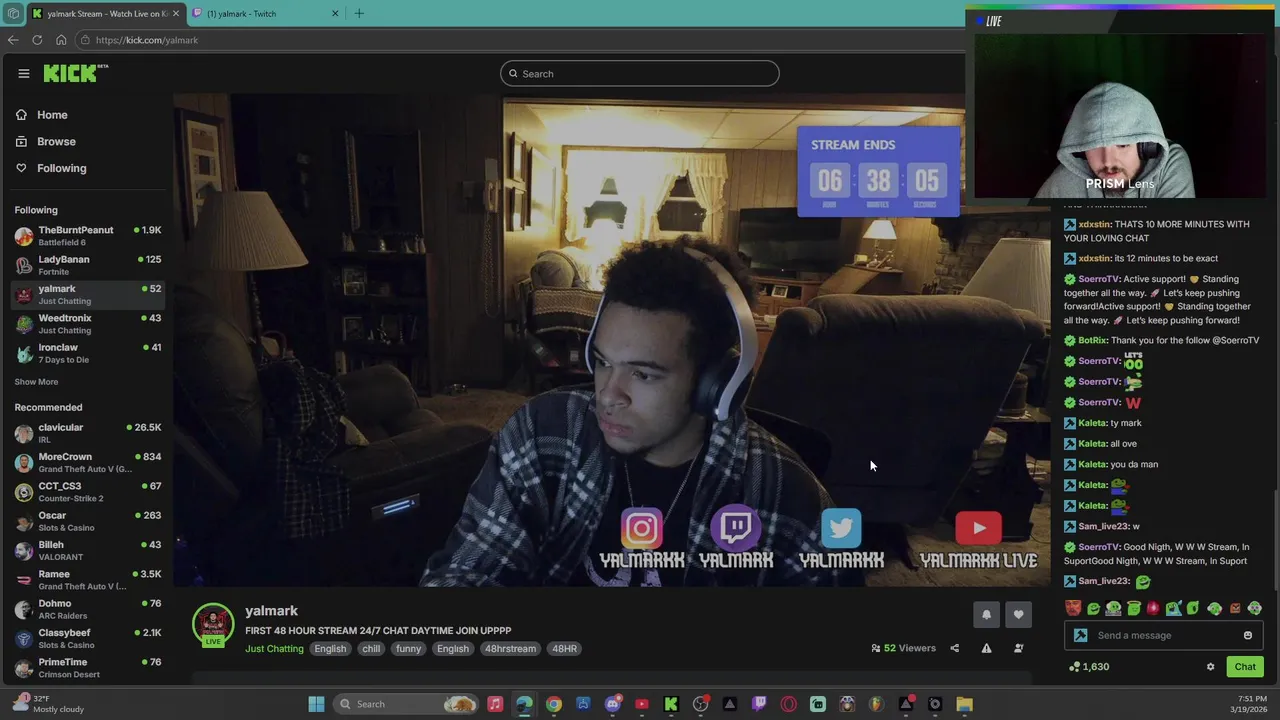
Task: Click the weather widget in taskbar
Action: (x=48, y=704)
